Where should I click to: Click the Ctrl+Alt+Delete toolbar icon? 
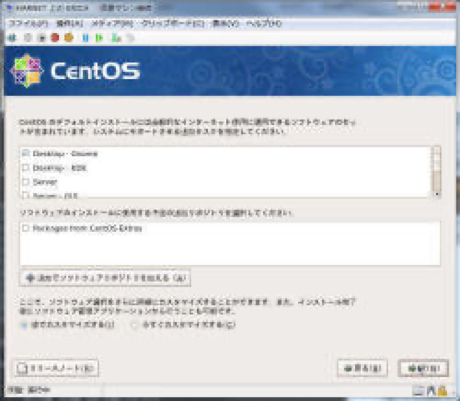click(12, 38)
